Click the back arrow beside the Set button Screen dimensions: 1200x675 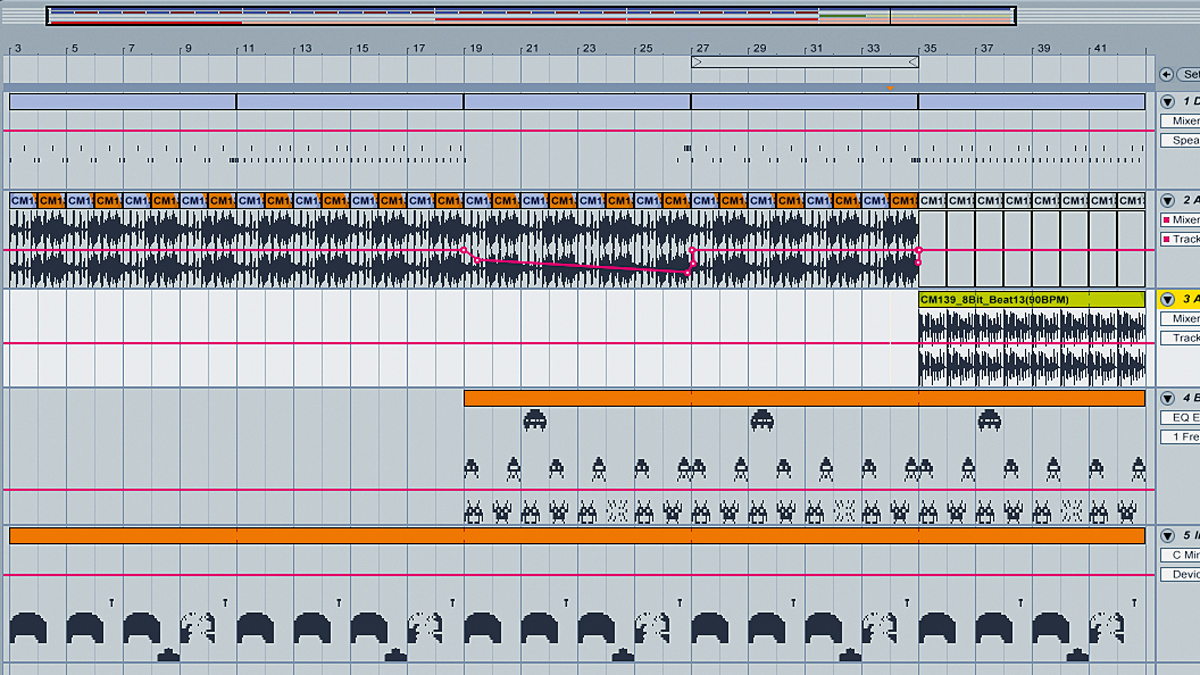click(1166, 75)
